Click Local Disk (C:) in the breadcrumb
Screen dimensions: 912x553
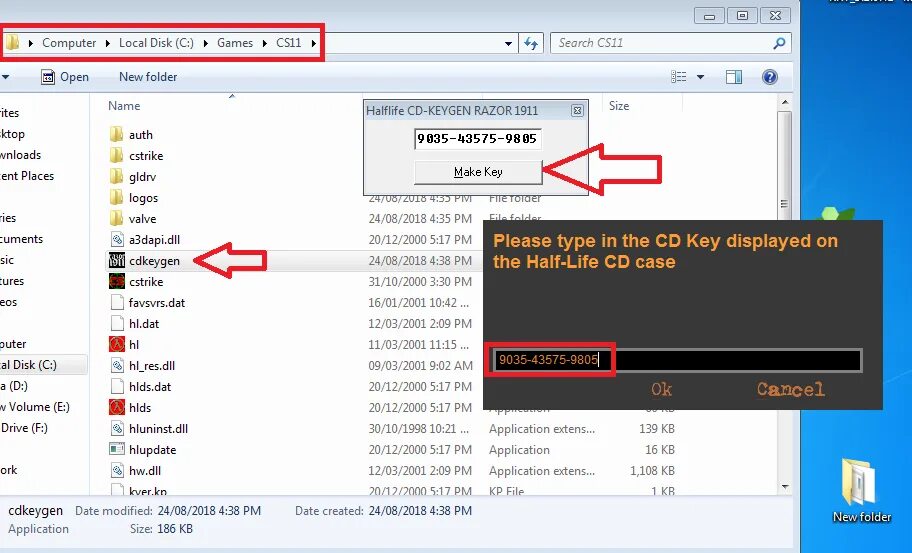coord(156,43)
